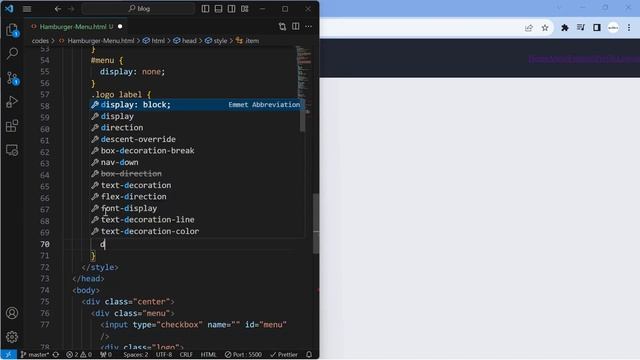This screenshot has width=640, height=360.
Task: Open the Customize Layout icon
Action: tap(244, 9)
